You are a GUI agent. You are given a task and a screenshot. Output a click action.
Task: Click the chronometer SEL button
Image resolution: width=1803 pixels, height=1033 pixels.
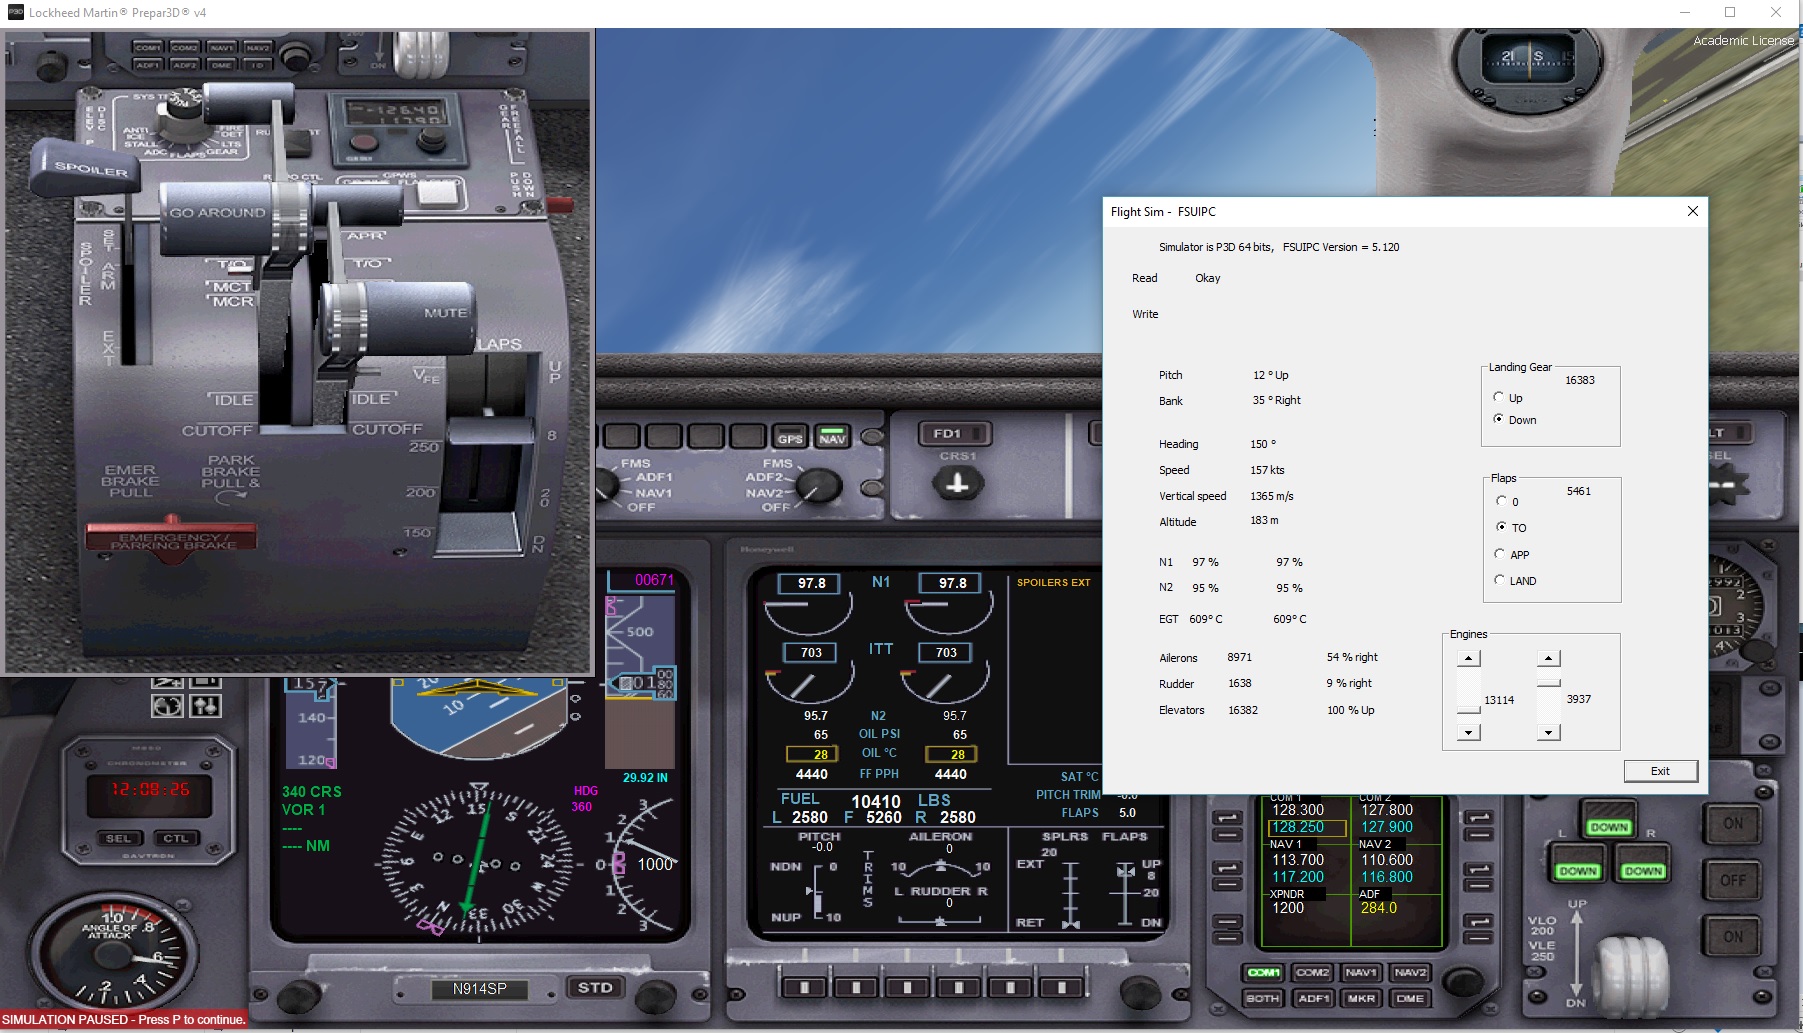119,838
